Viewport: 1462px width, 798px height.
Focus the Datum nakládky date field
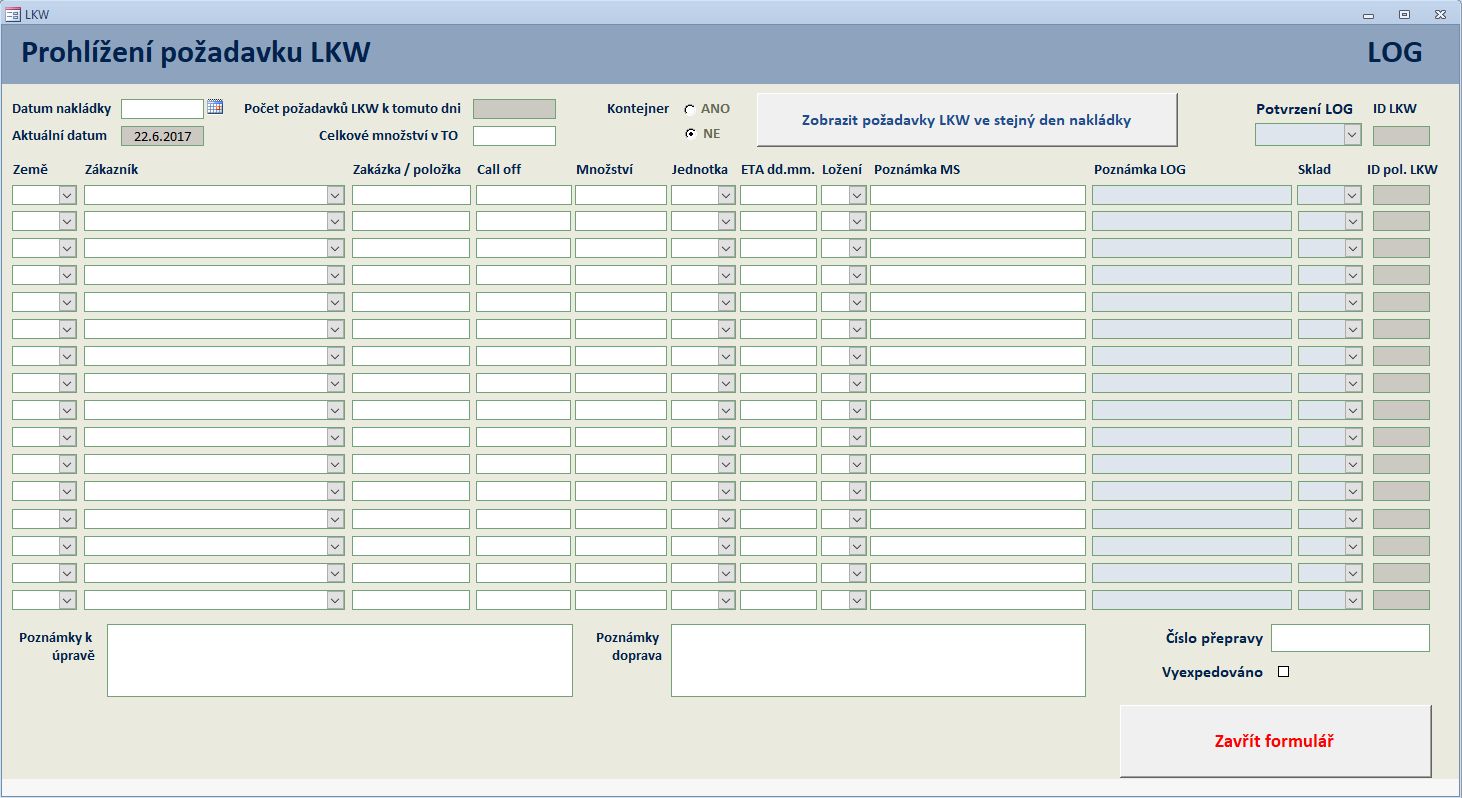click(162, 109)
